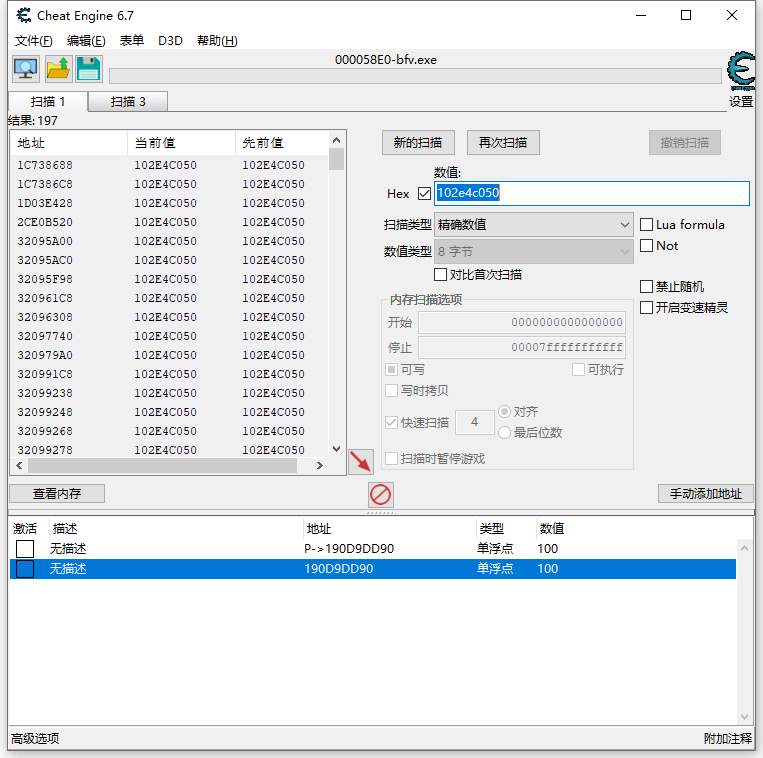This screenshot has height=758, width=763.
Task: Toggle the Hex checkbox
Action: pyautogui.click(x=424, y=194)
